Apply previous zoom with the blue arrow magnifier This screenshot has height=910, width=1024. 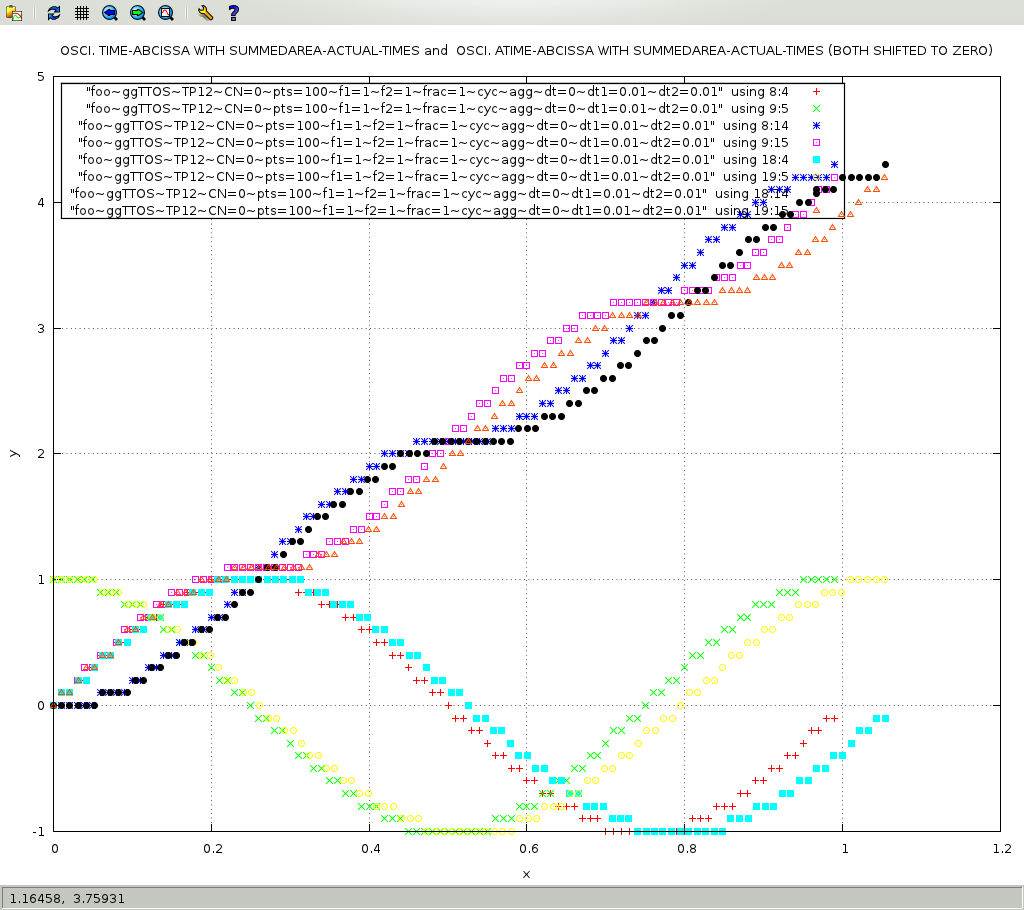point(109,13)
